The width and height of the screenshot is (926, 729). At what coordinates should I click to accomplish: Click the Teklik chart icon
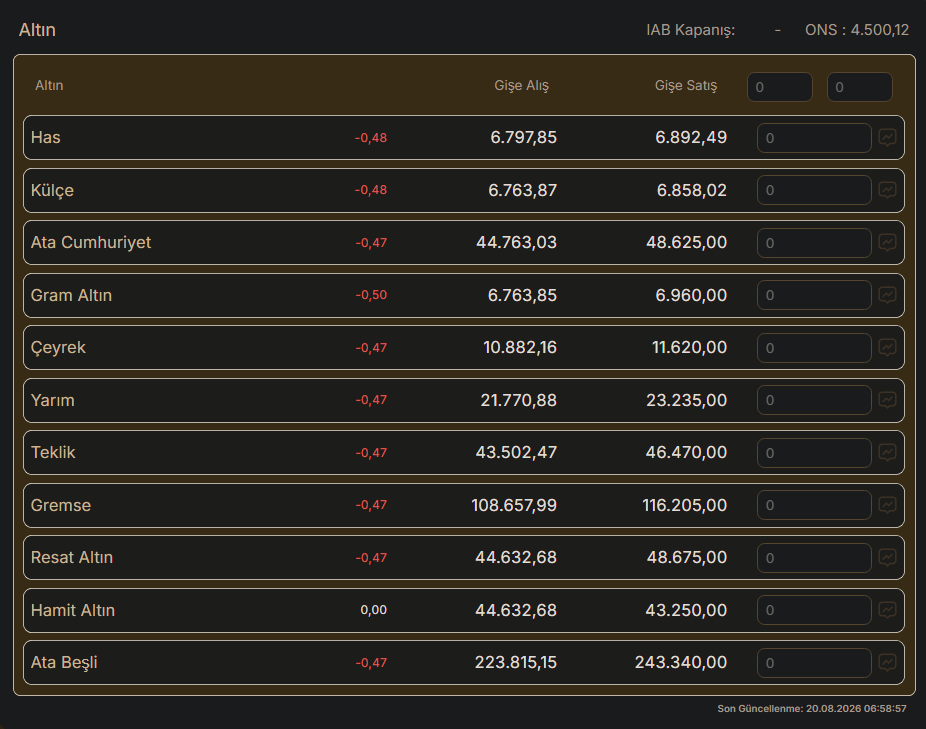(x=887, y=453)
